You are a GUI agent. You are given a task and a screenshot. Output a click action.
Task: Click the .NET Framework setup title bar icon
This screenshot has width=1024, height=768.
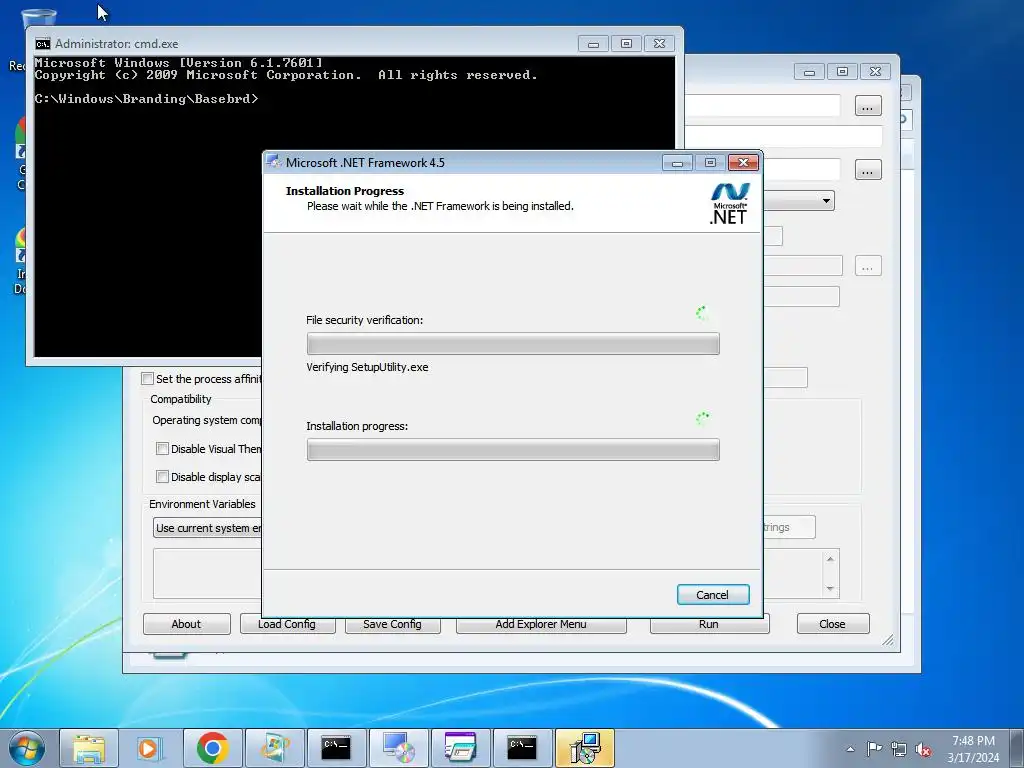pyautogui.click(x=274, y=162)
